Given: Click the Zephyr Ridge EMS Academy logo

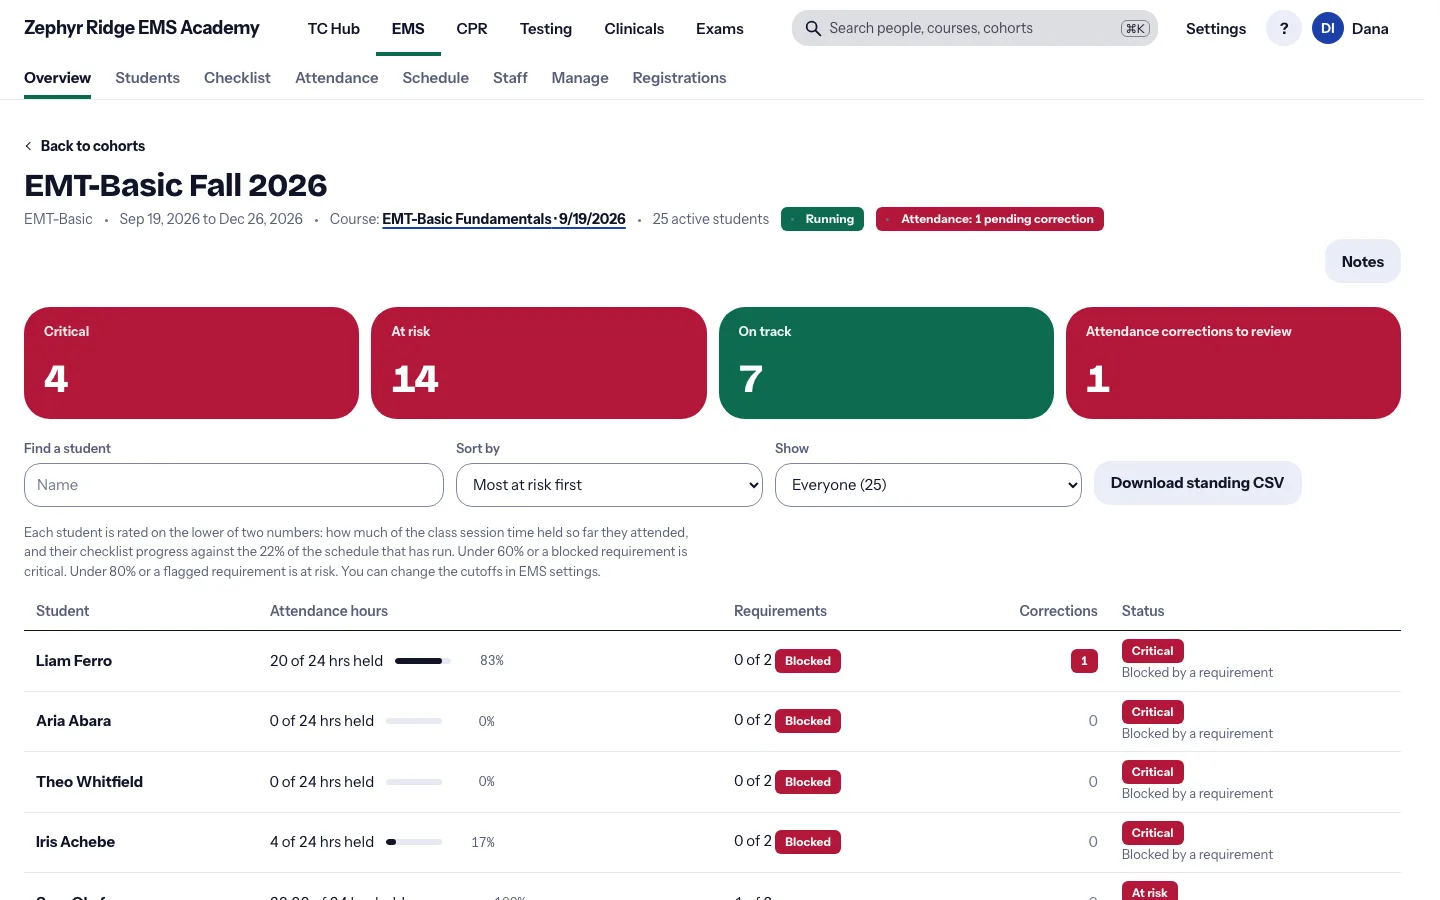Looking at the screenshot, I should pyautogui.click(x=141, y=28).
